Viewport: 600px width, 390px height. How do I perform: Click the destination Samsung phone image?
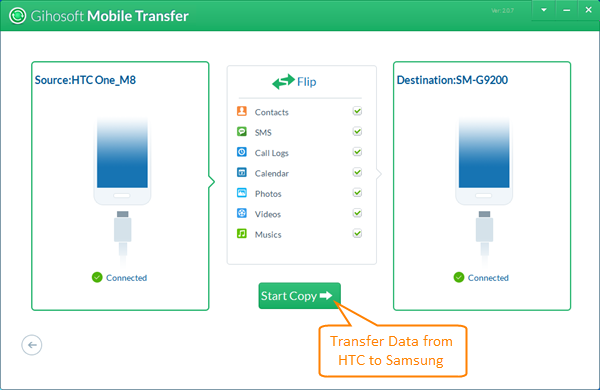(x=484, y=161)
